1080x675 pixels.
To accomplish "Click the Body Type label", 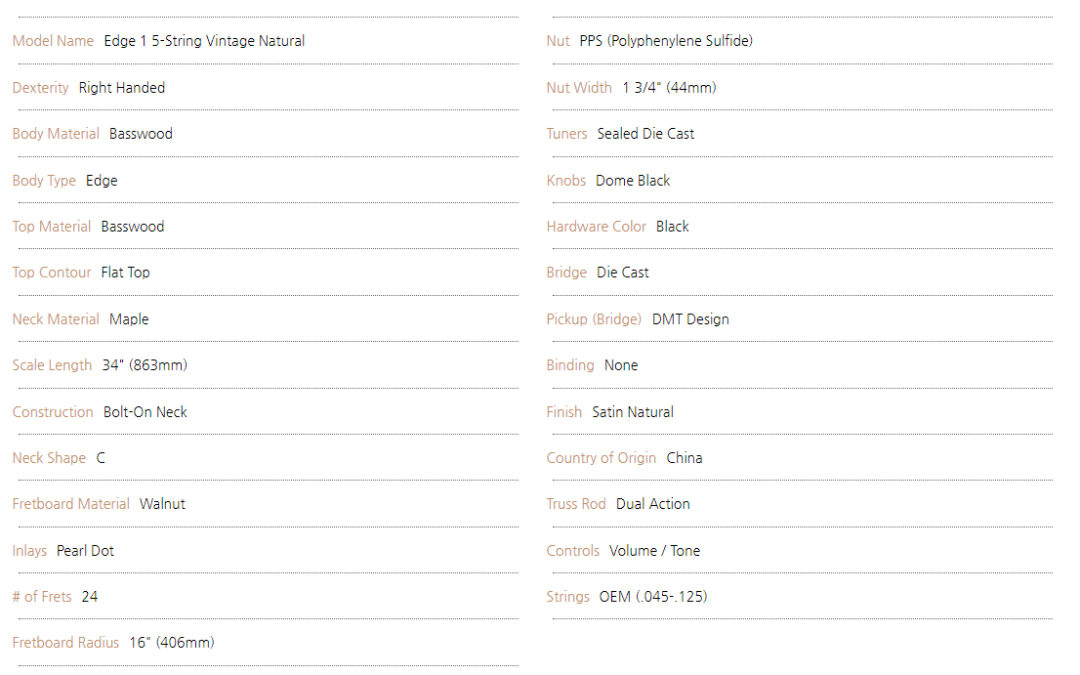I will [44, 180].
